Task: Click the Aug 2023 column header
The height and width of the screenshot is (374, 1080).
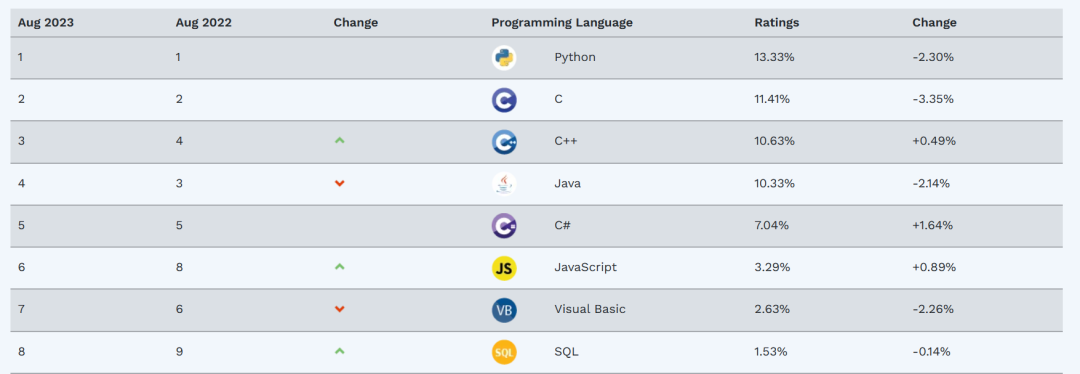Action: tap(45, 23)
